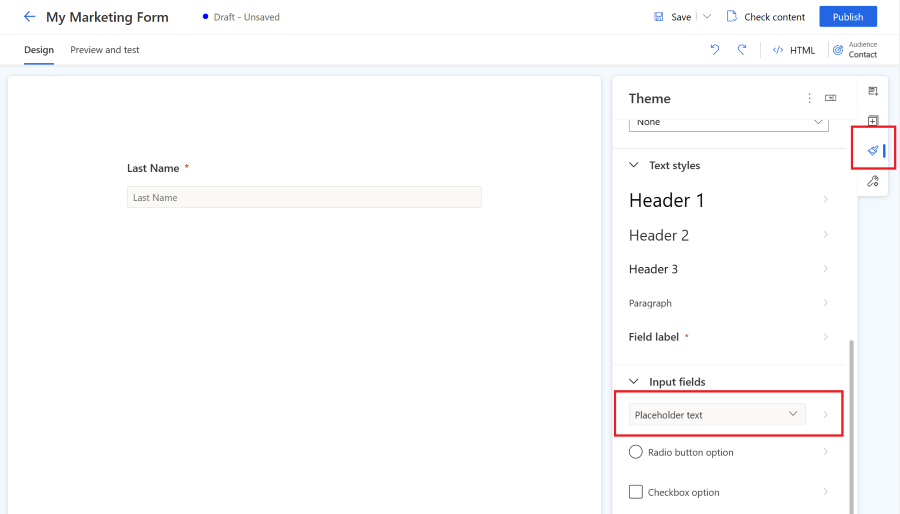The height and width of the screenshot is (514, 900).
Task: Tick the Checkbox option box
Action: click(636, 492)
